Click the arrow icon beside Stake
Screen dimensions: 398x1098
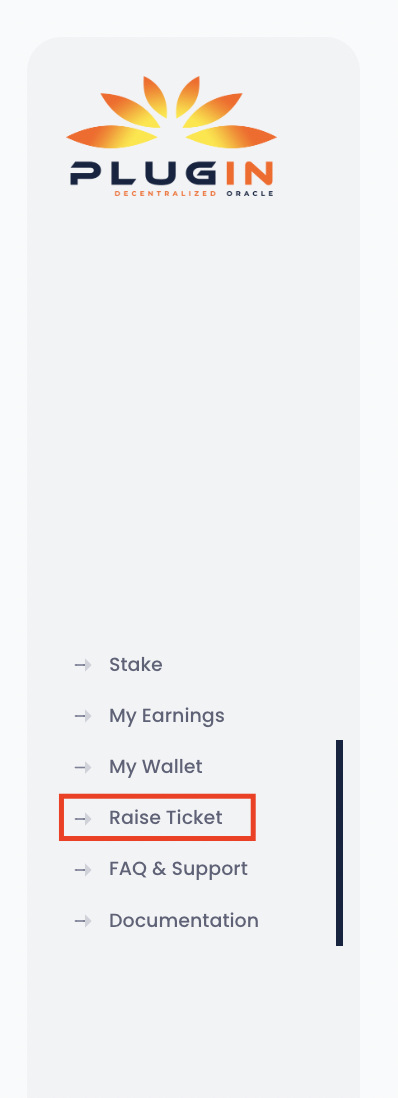pos(83,665)
